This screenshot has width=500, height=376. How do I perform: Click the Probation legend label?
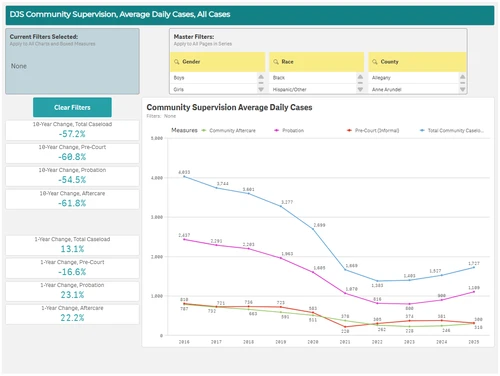(x=293, y=130)
